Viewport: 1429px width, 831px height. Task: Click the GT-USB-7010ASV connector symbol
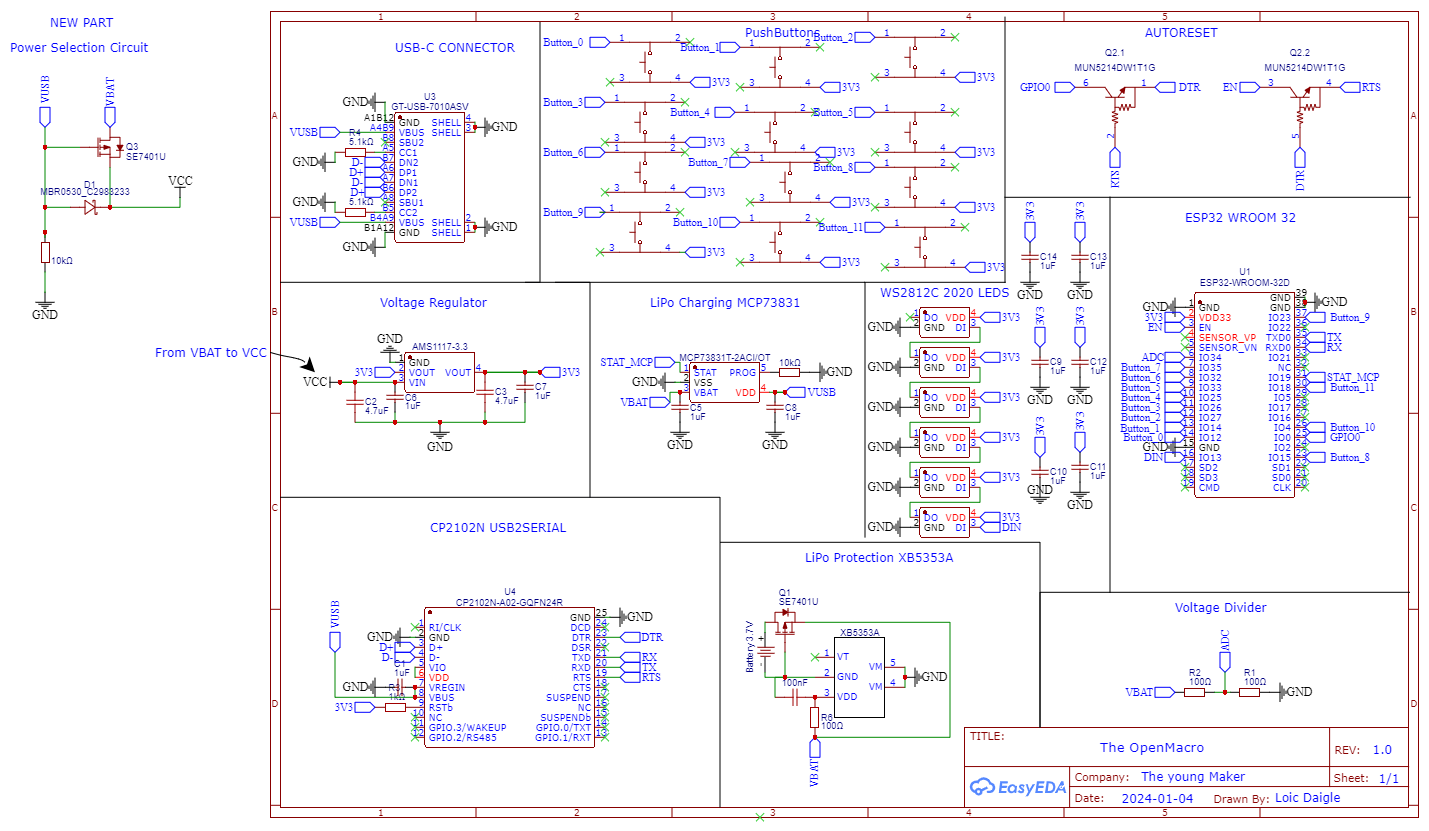click(x=430, y=175)
